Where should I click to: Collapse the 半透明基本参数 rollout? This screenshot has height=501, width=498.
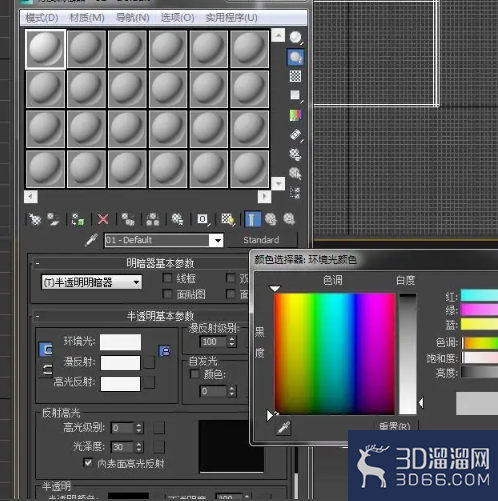[37, 316]
